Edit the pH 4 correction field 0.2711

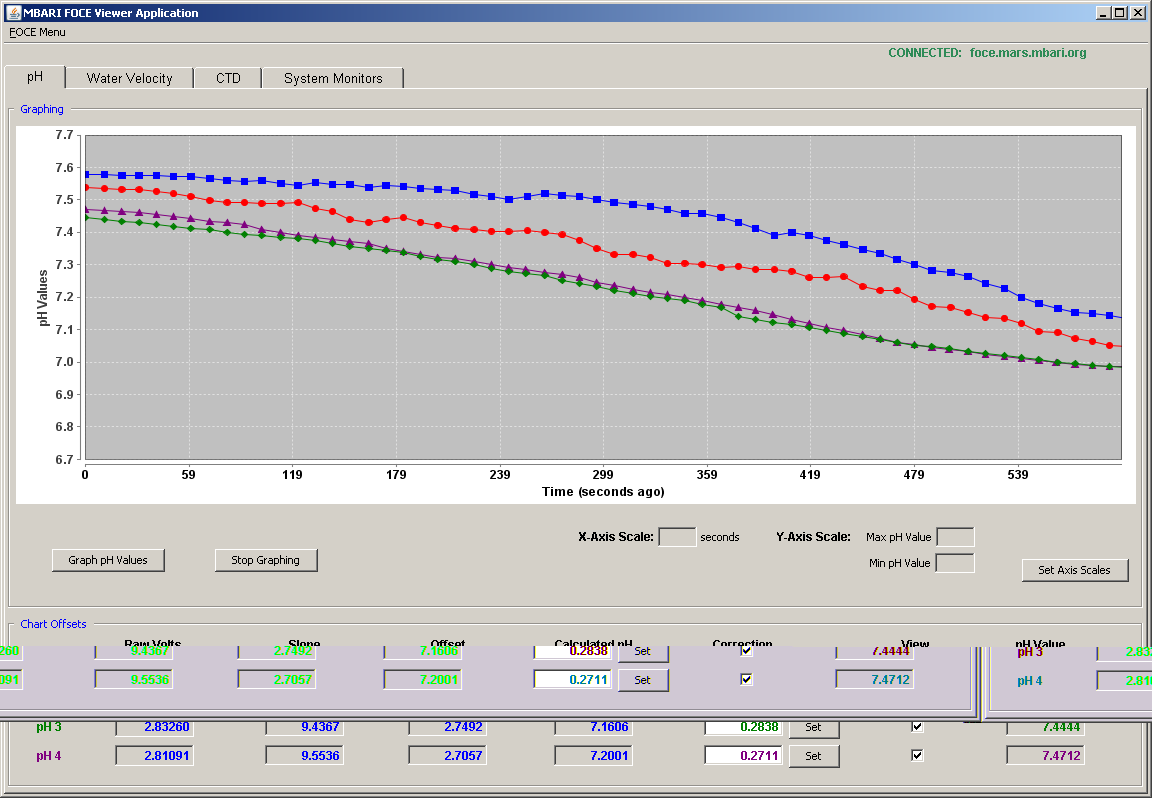tap(744, 755)
